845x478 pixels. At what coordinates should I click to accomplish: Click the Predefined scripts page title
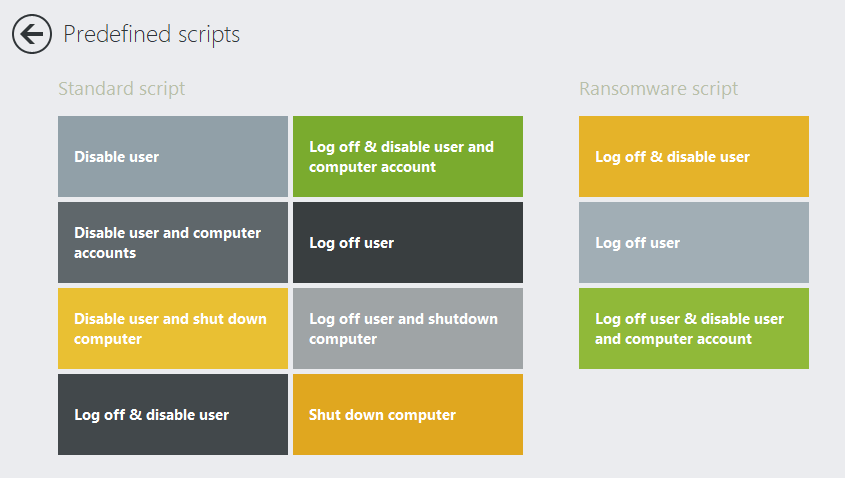[x=152, y=34]
